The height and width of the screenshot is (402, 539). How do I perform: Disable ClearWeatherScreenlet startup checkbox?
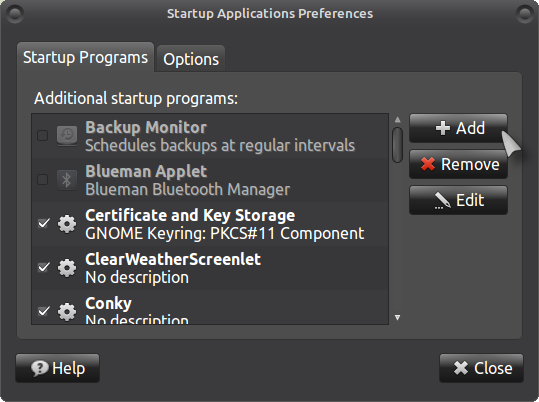tap(43, 268)
